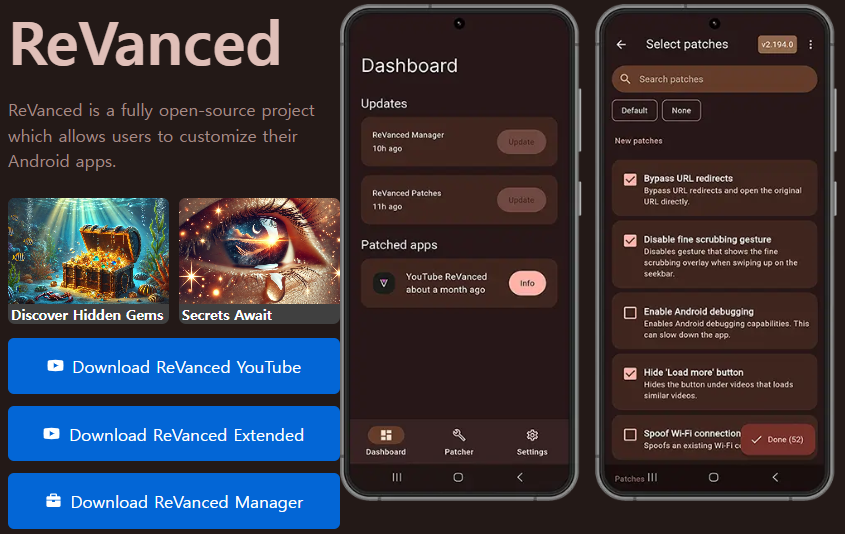Click the ReVanced title heading

click(x=146, y=44)
